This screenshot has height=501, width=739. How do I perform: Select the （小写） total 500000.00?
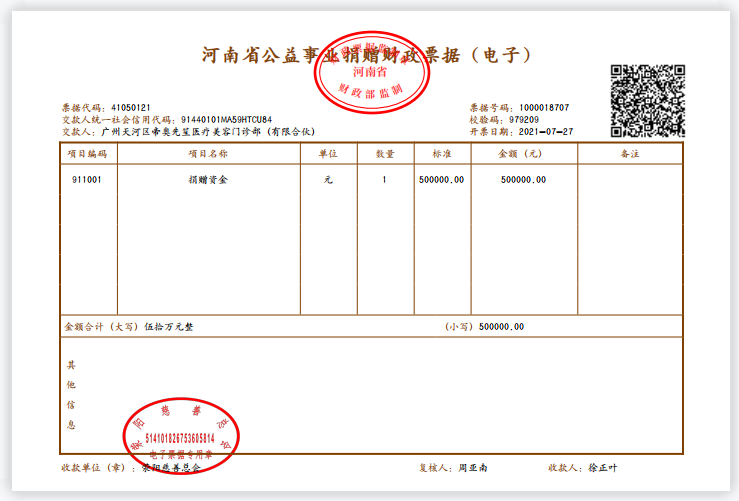[x=501, y=327]
